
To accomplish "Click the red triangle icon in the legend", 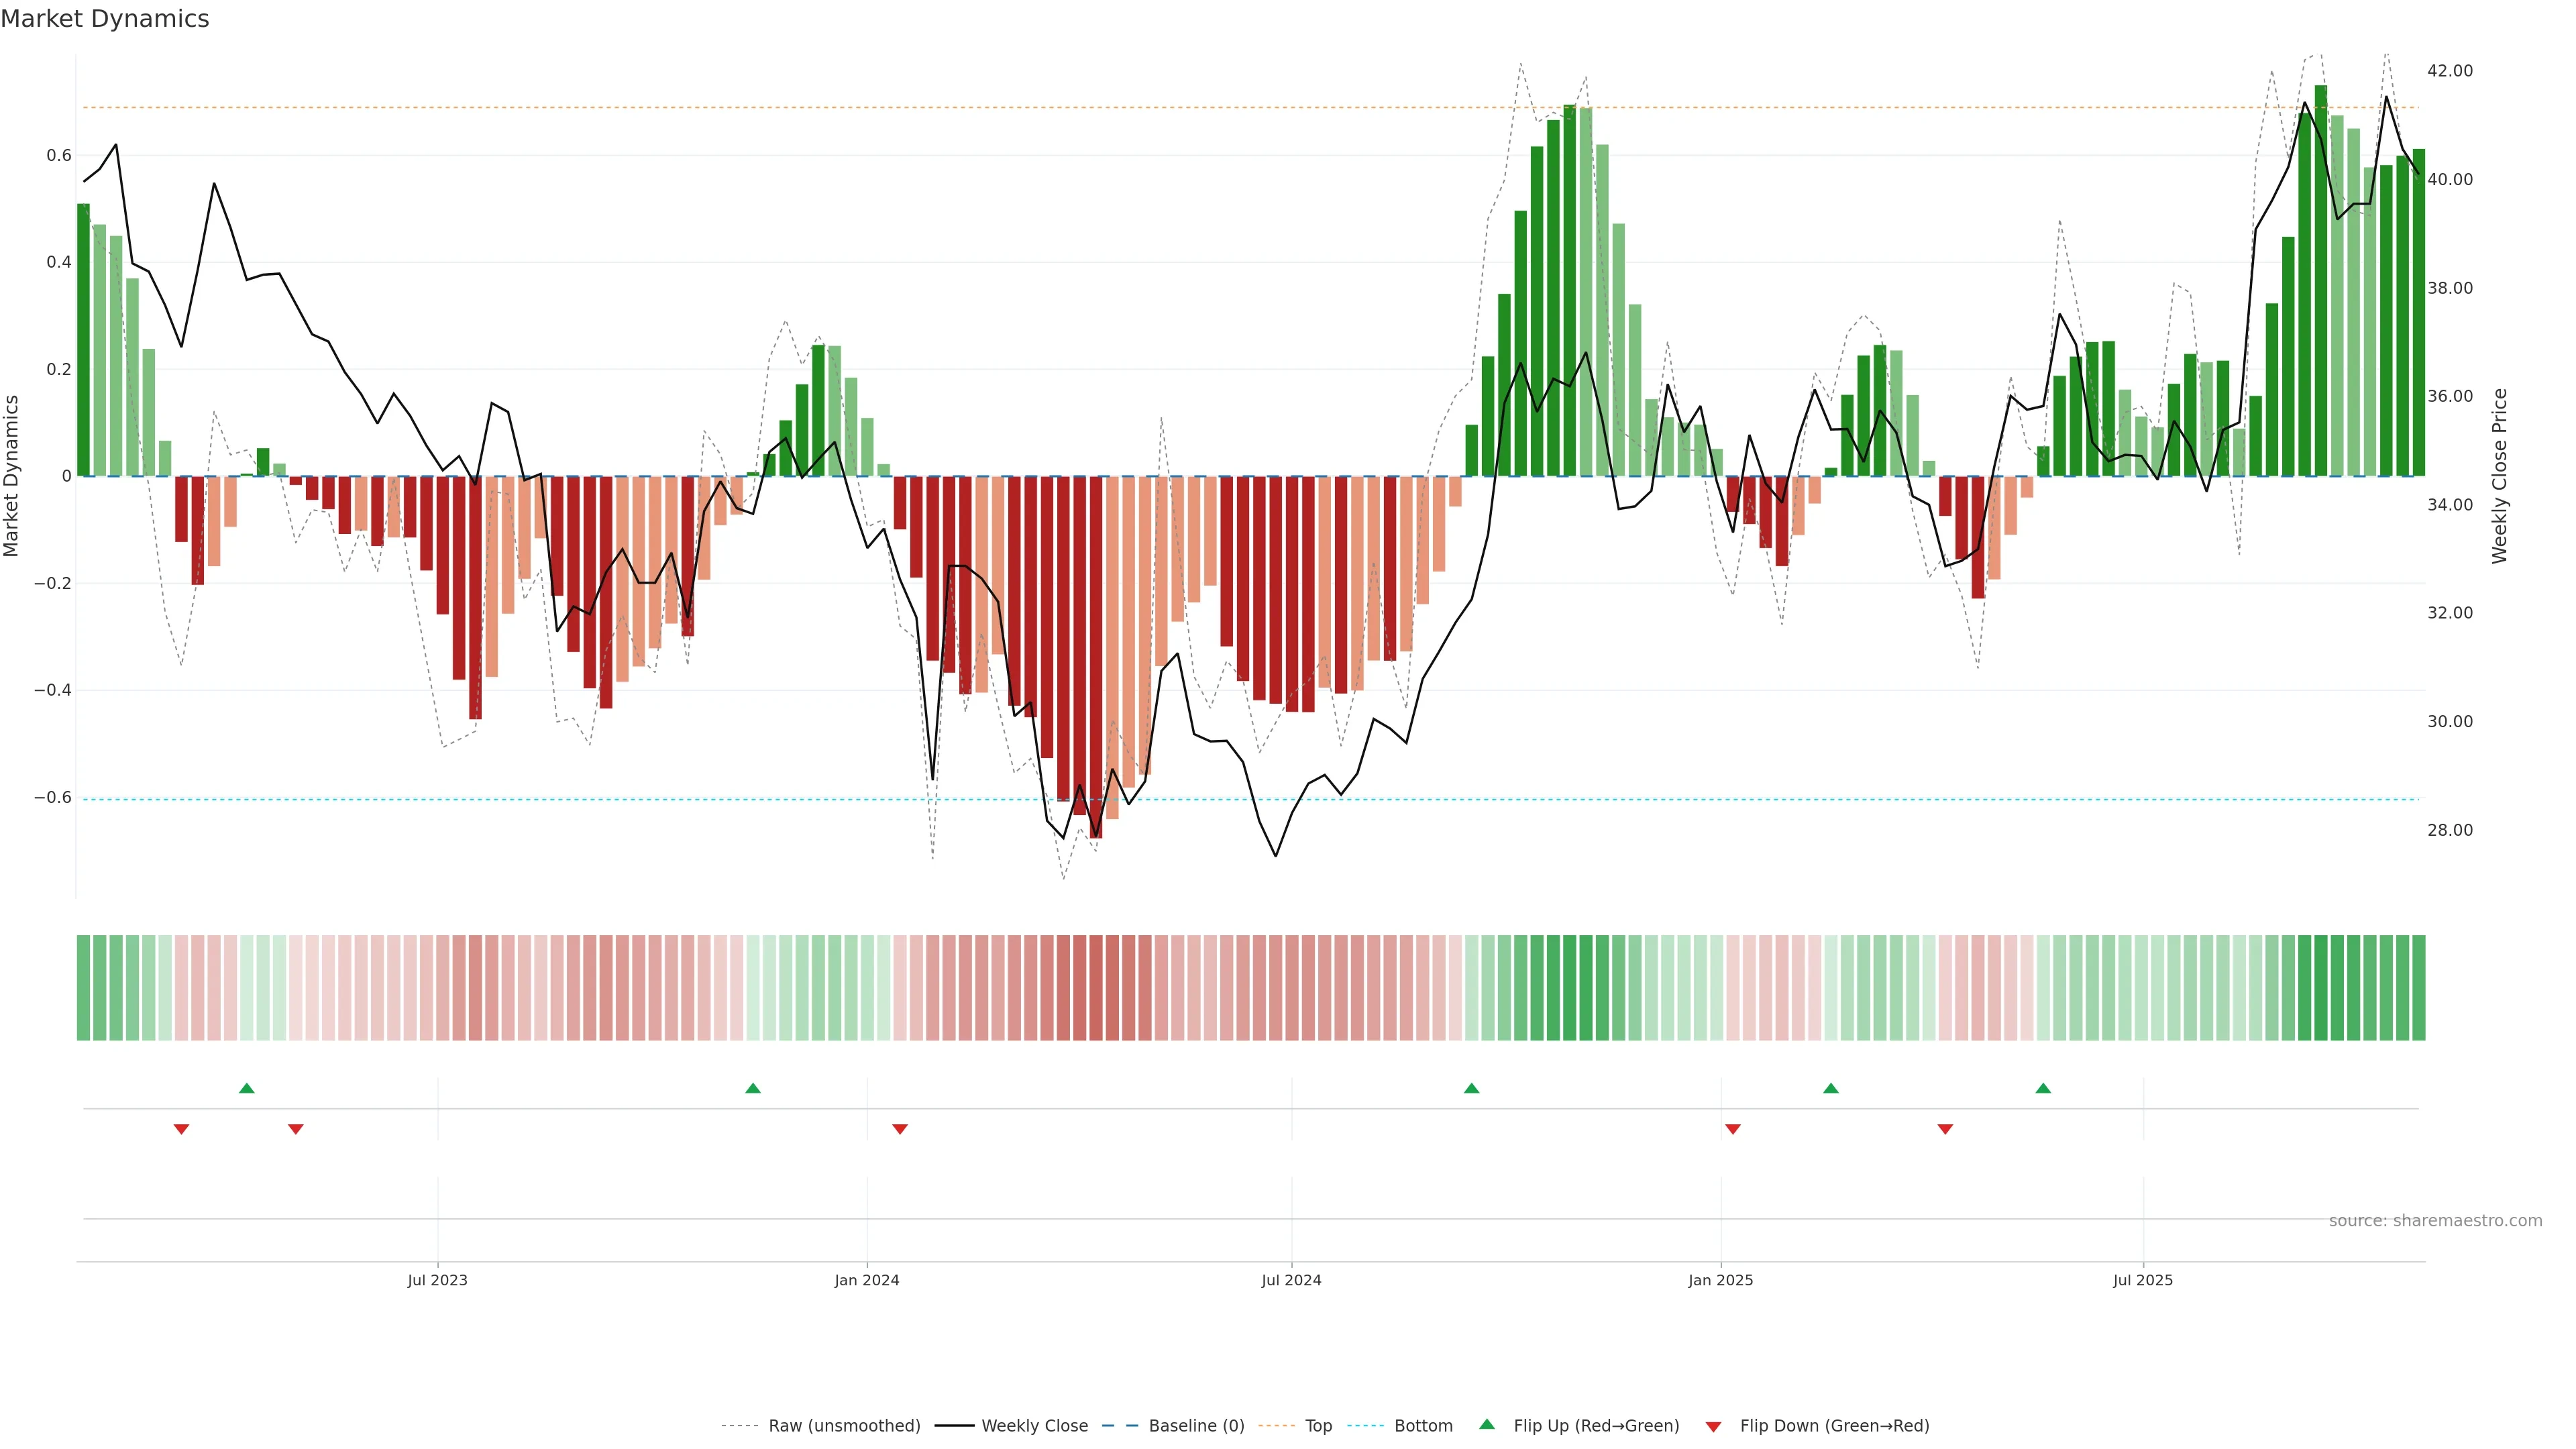I will 1713,1426.
